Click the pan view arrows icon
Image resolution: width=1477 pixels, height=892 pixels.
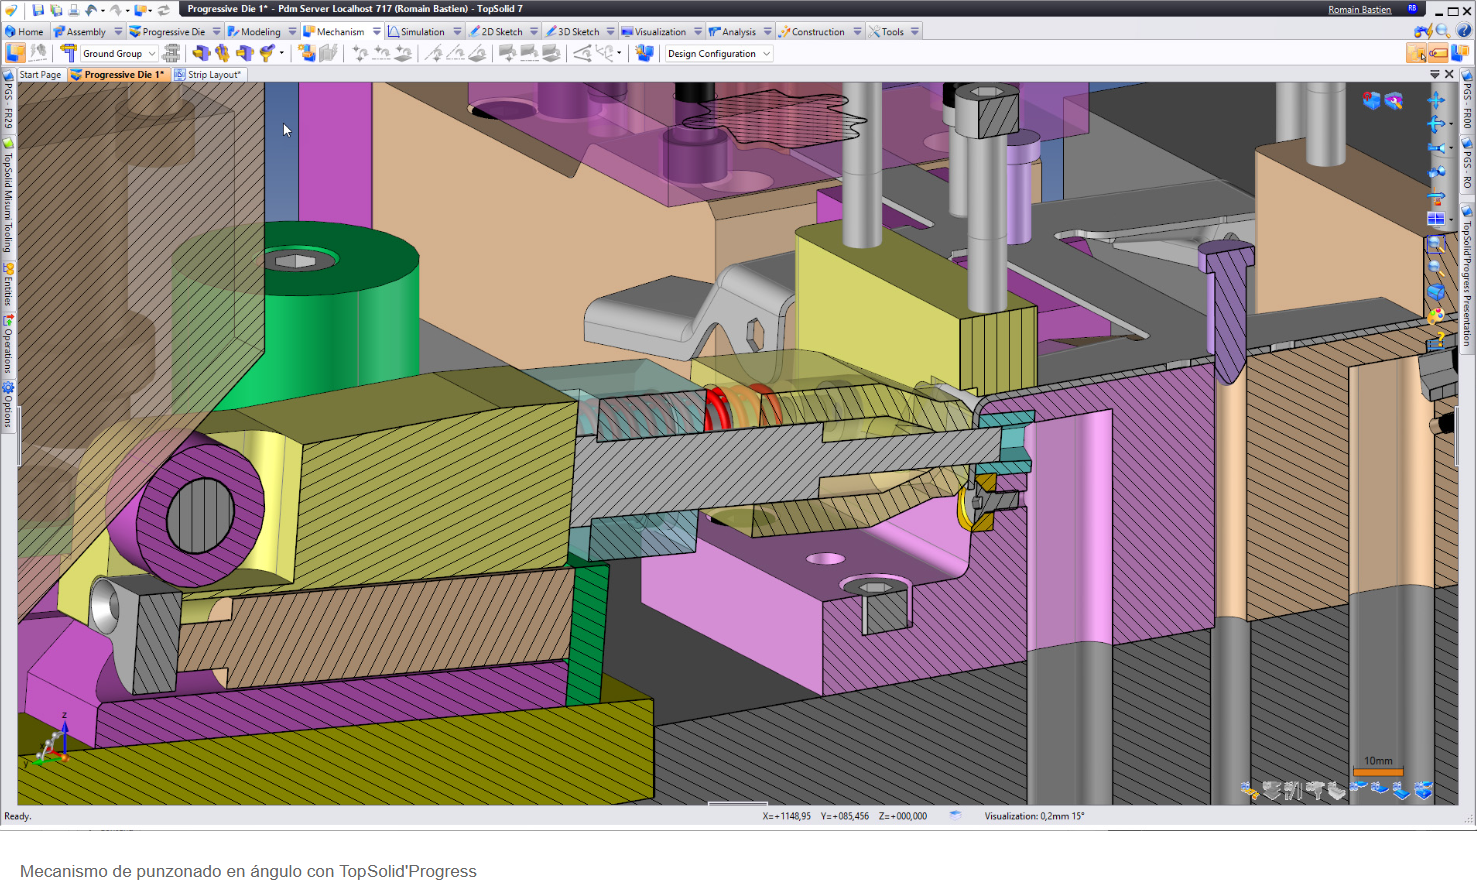coord(1436,100)
